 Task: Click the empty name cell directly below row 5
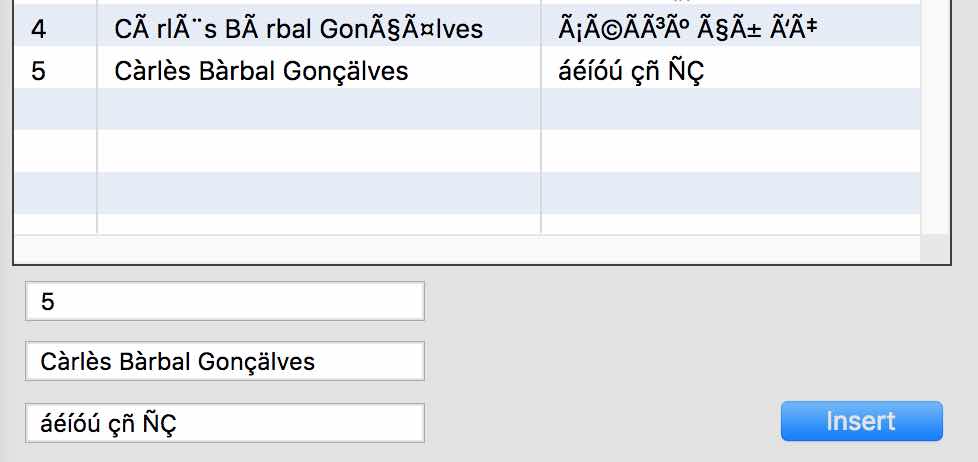point(318,109)
